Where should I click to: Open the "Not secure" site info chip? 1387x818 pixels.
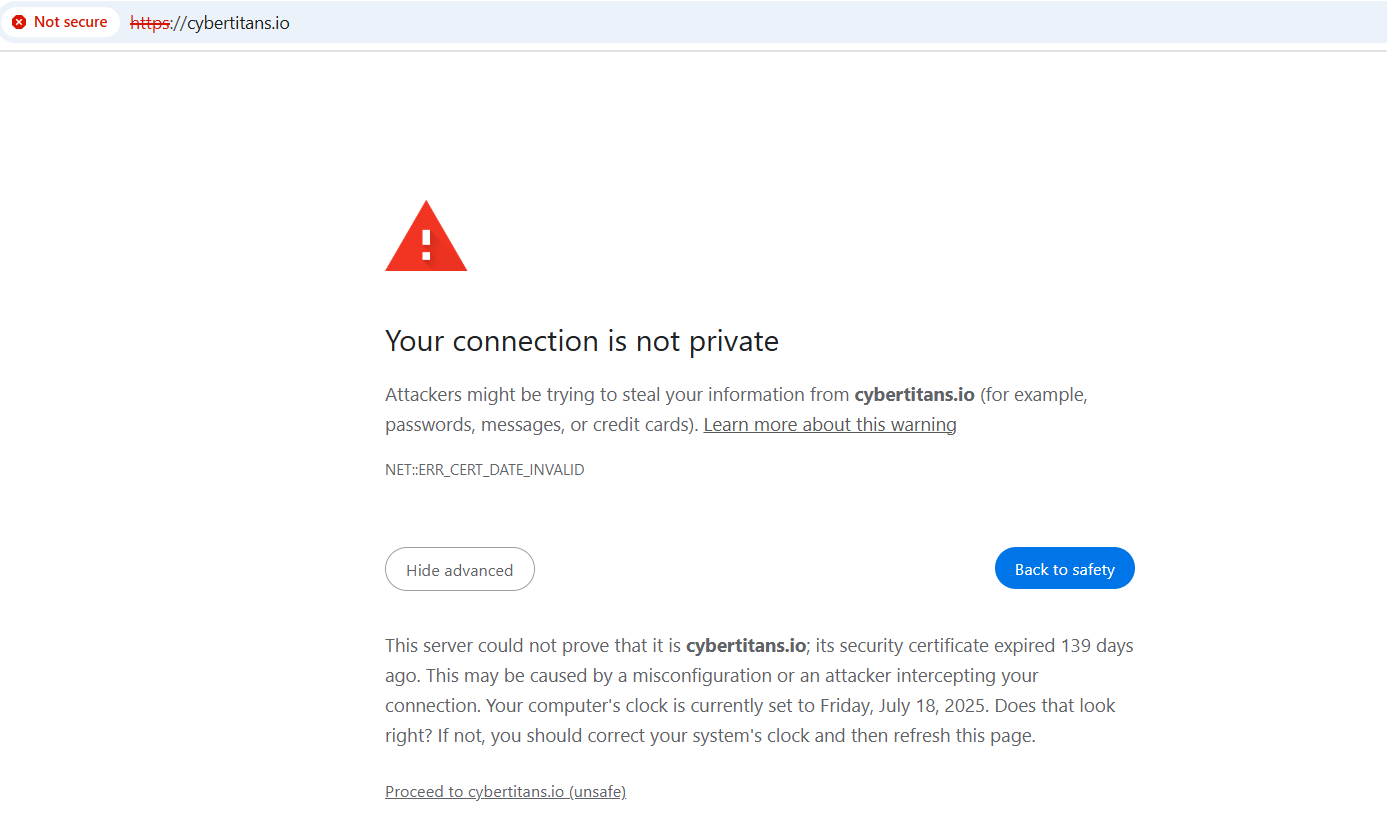click(61, 22)
